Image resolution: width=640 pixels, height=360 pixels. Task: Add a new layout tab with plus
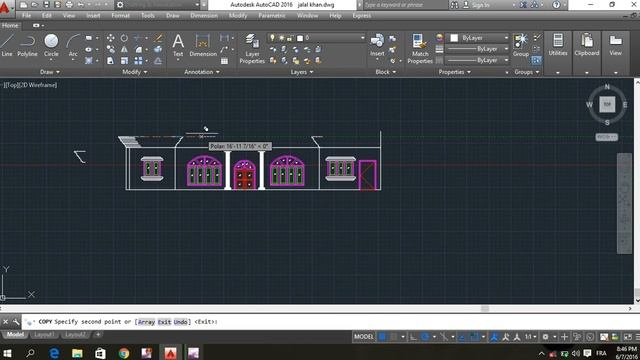pyautogui.click(x=98, y=335)
